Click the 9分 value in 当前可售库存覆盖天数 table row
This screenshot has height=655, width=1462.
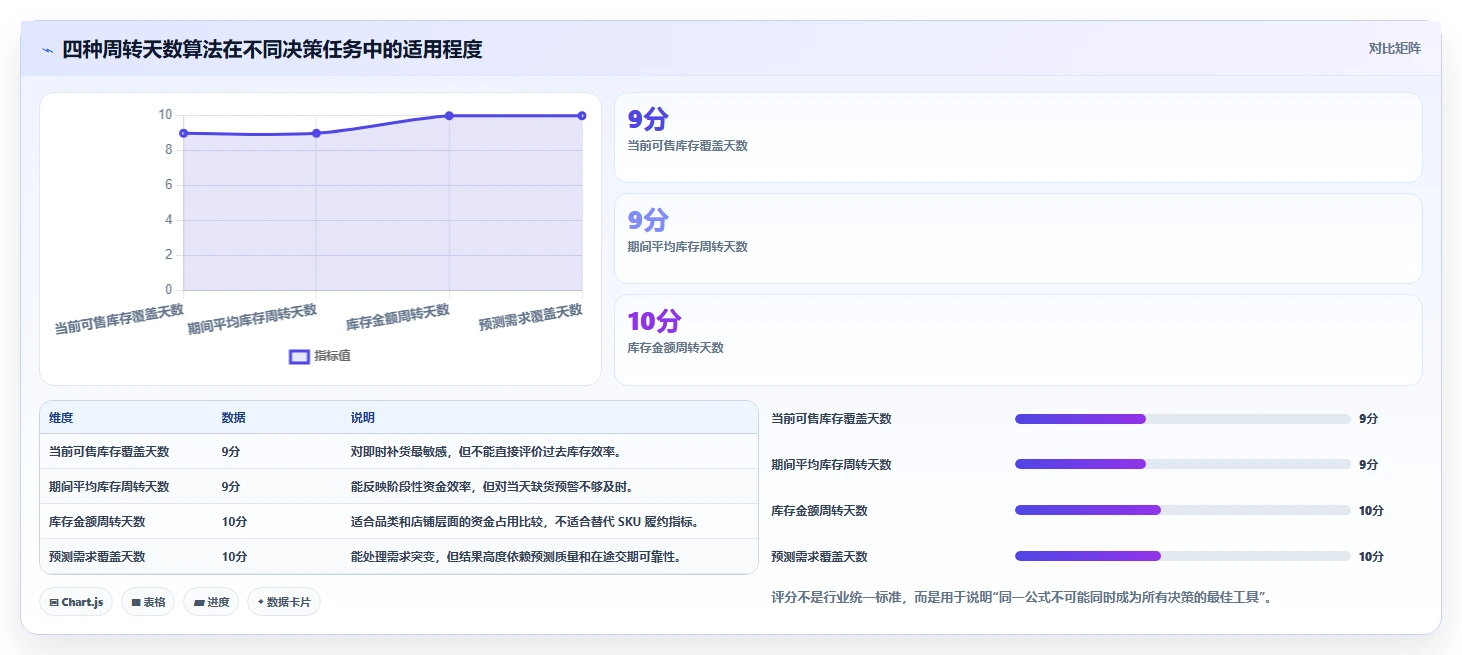click(x=231, y=452)
